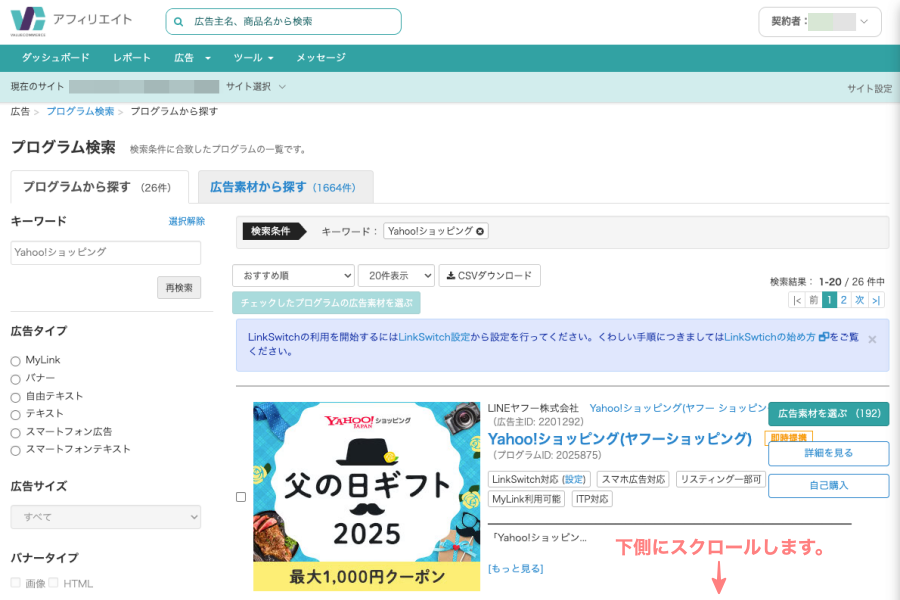Open the 20件表示 count dropdown

click(x=396, y=276)
